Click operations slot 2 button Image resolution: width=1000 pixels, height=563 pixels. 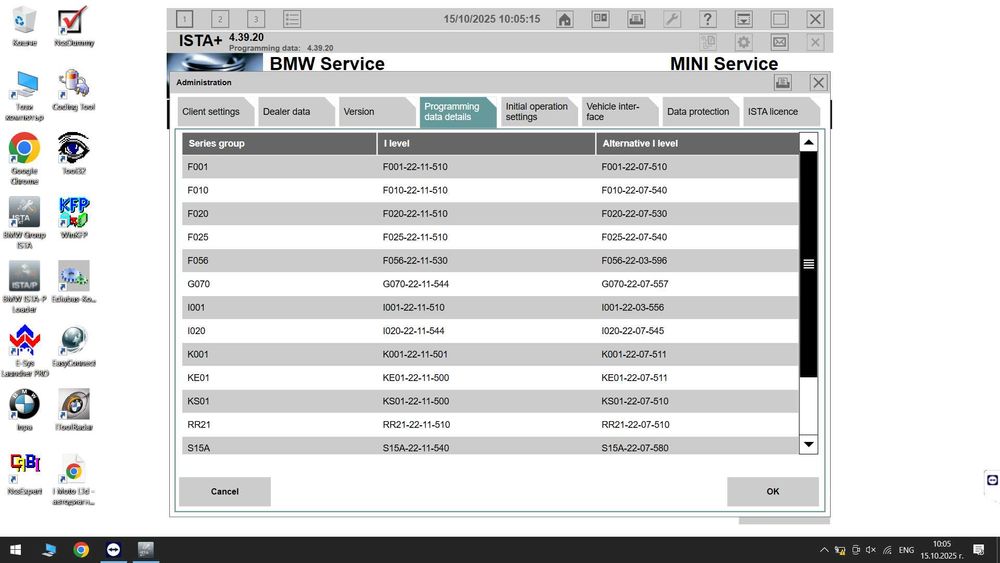[220, 19]
